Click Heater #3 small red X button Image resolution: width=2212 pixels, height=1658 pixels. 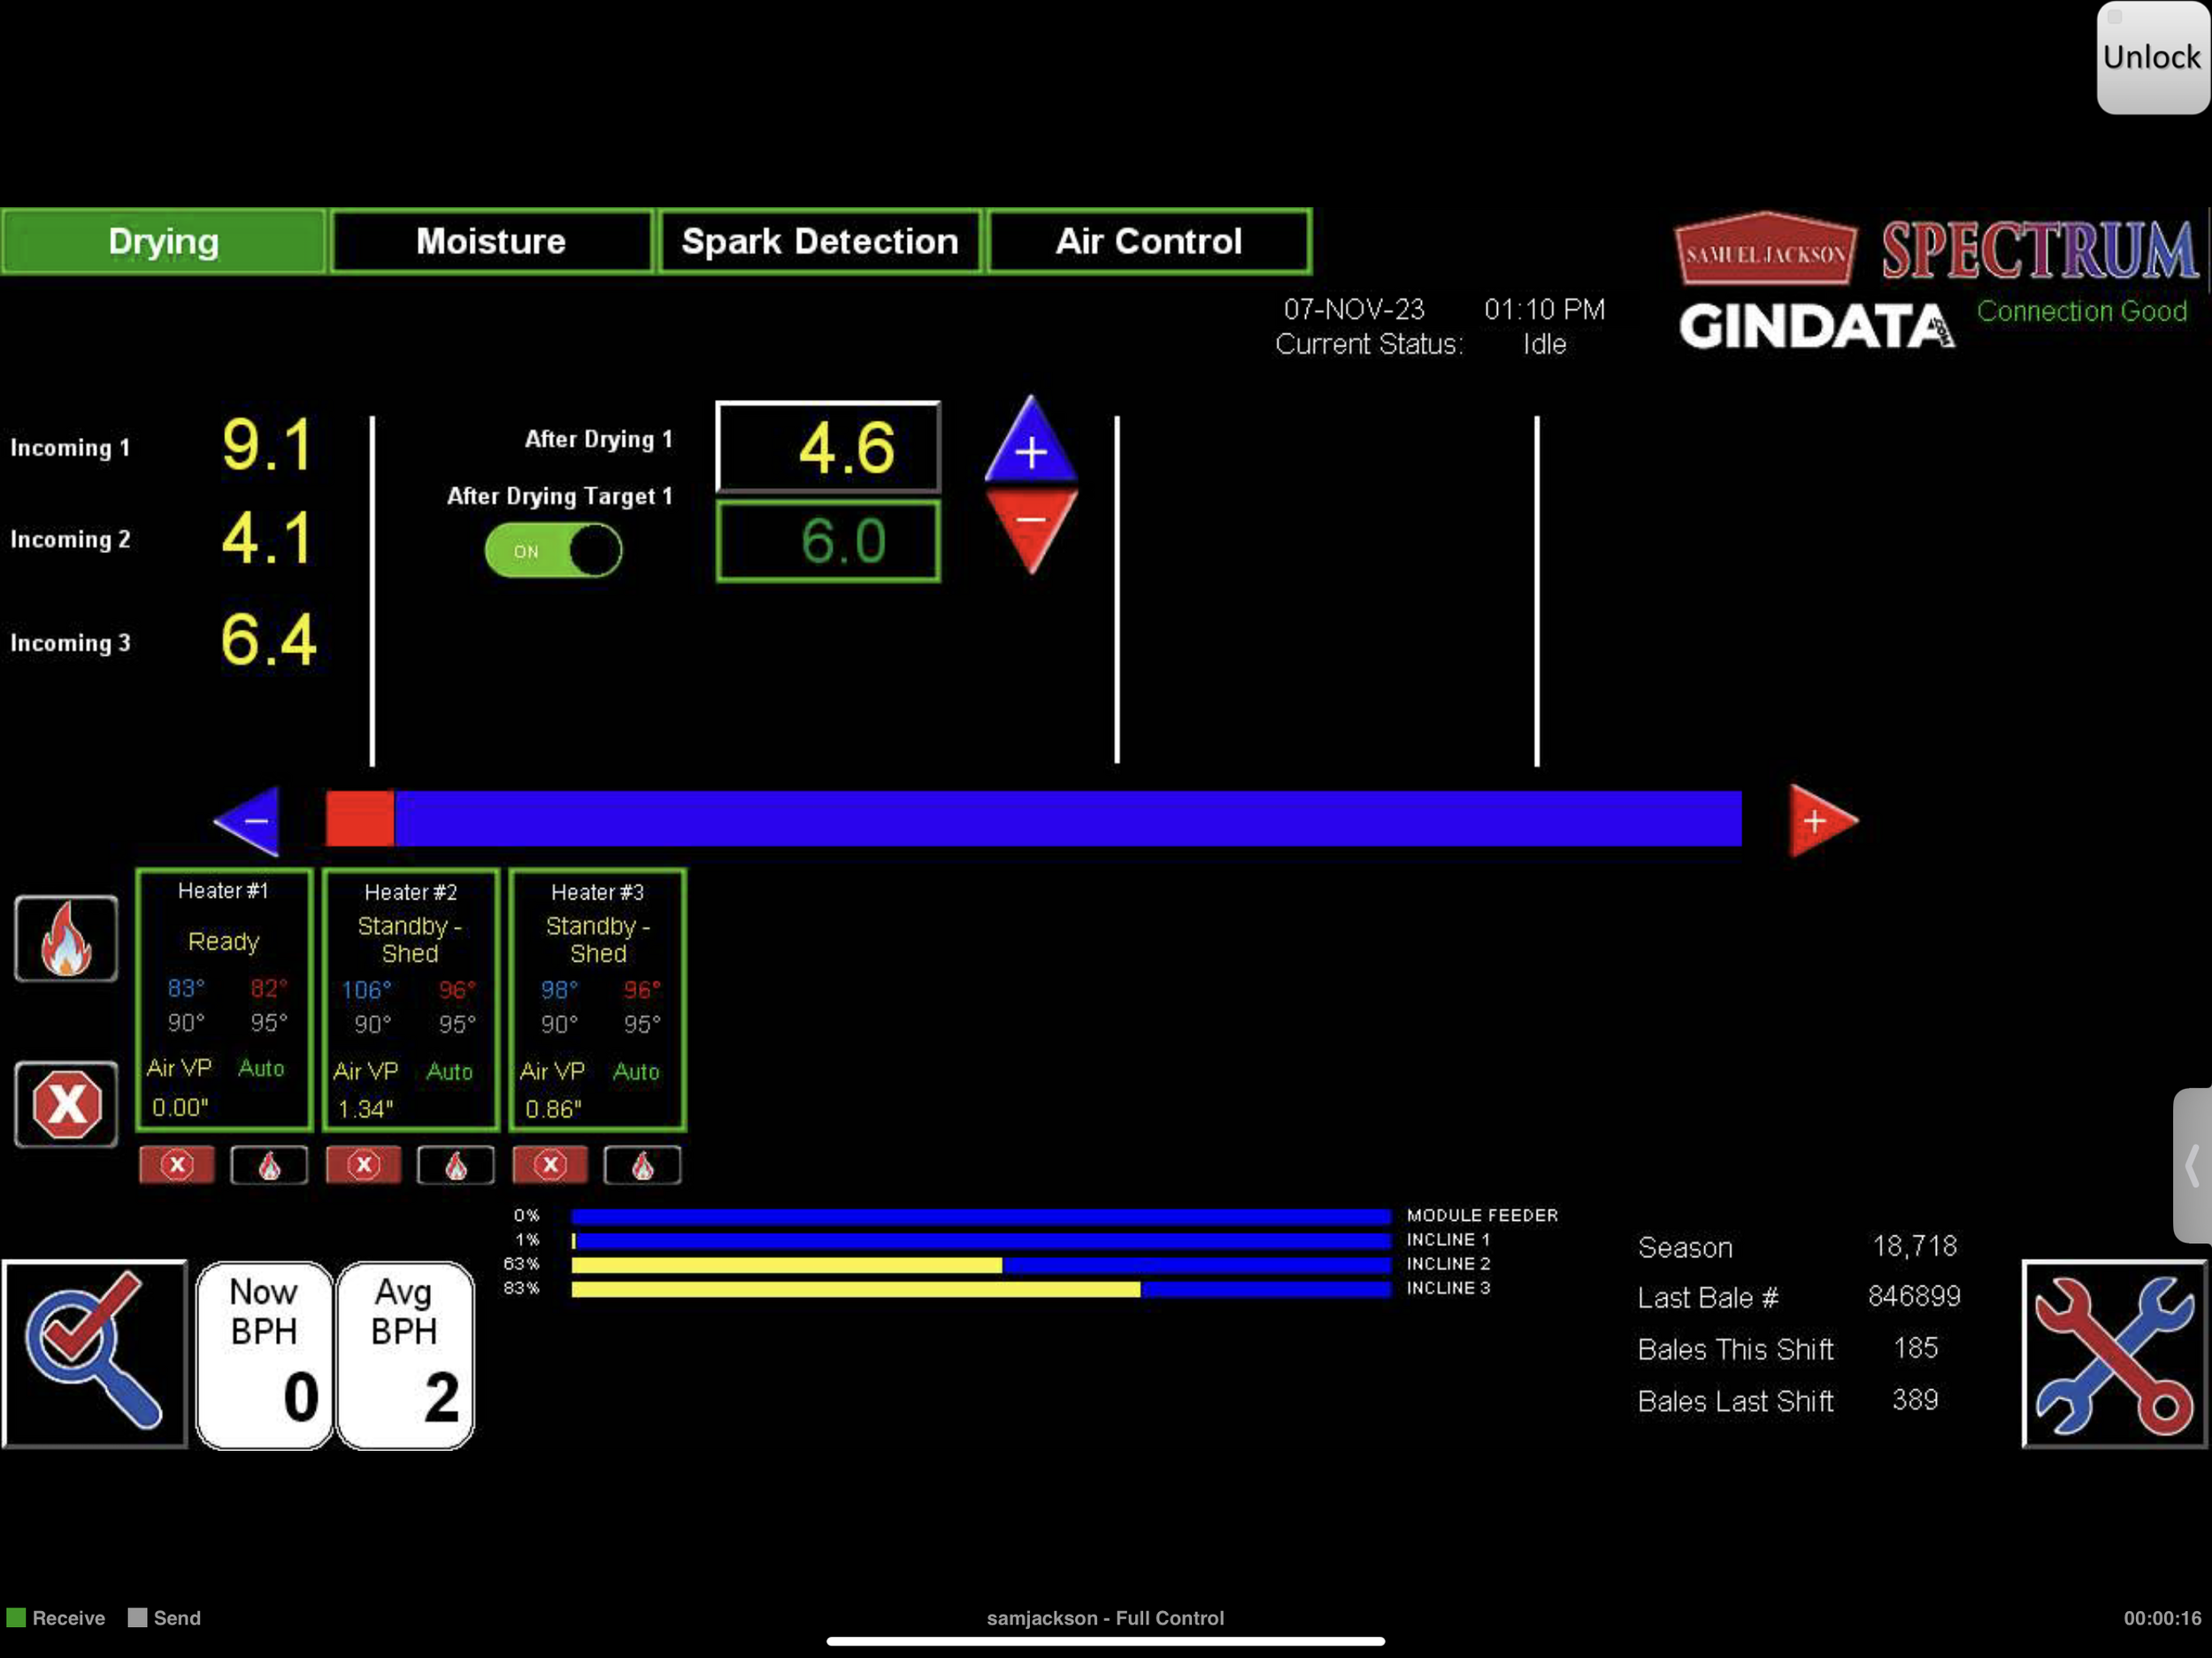pos(550,1165)
